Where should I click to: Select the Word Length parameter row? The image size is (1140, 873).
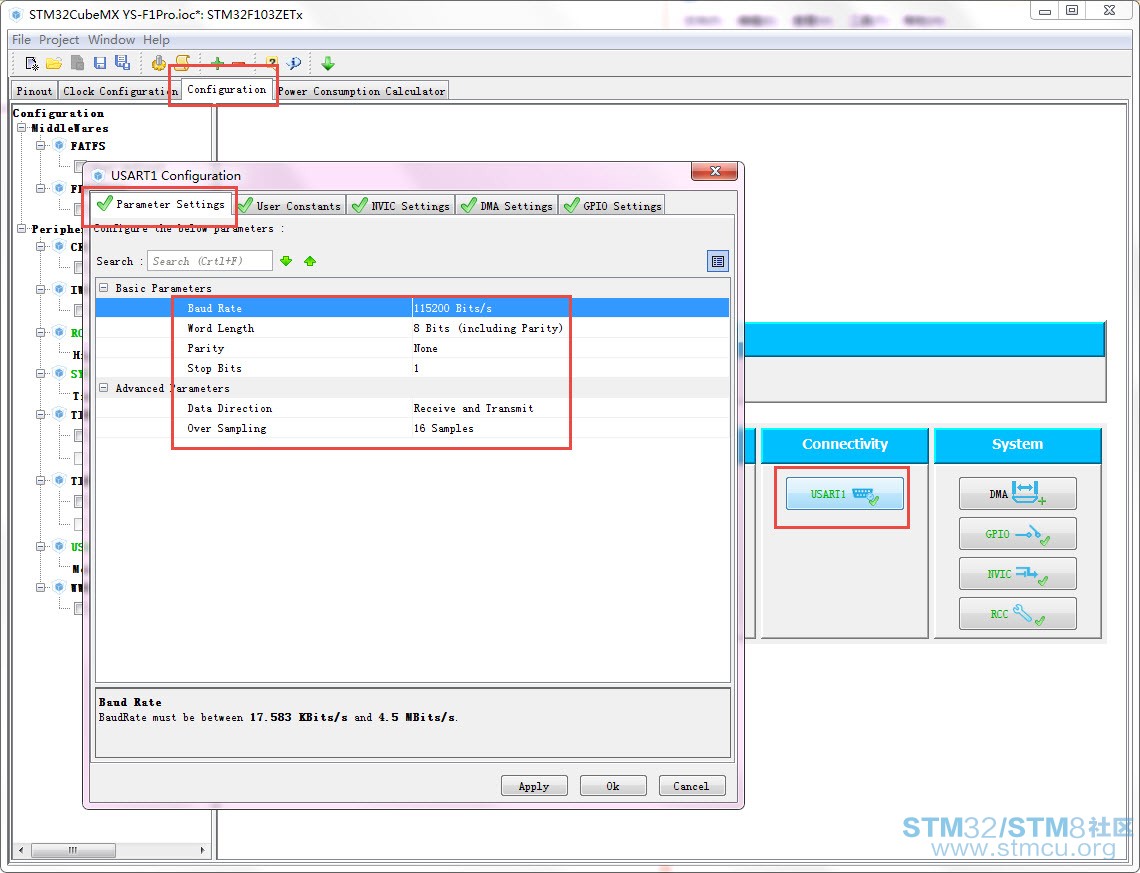412,328
